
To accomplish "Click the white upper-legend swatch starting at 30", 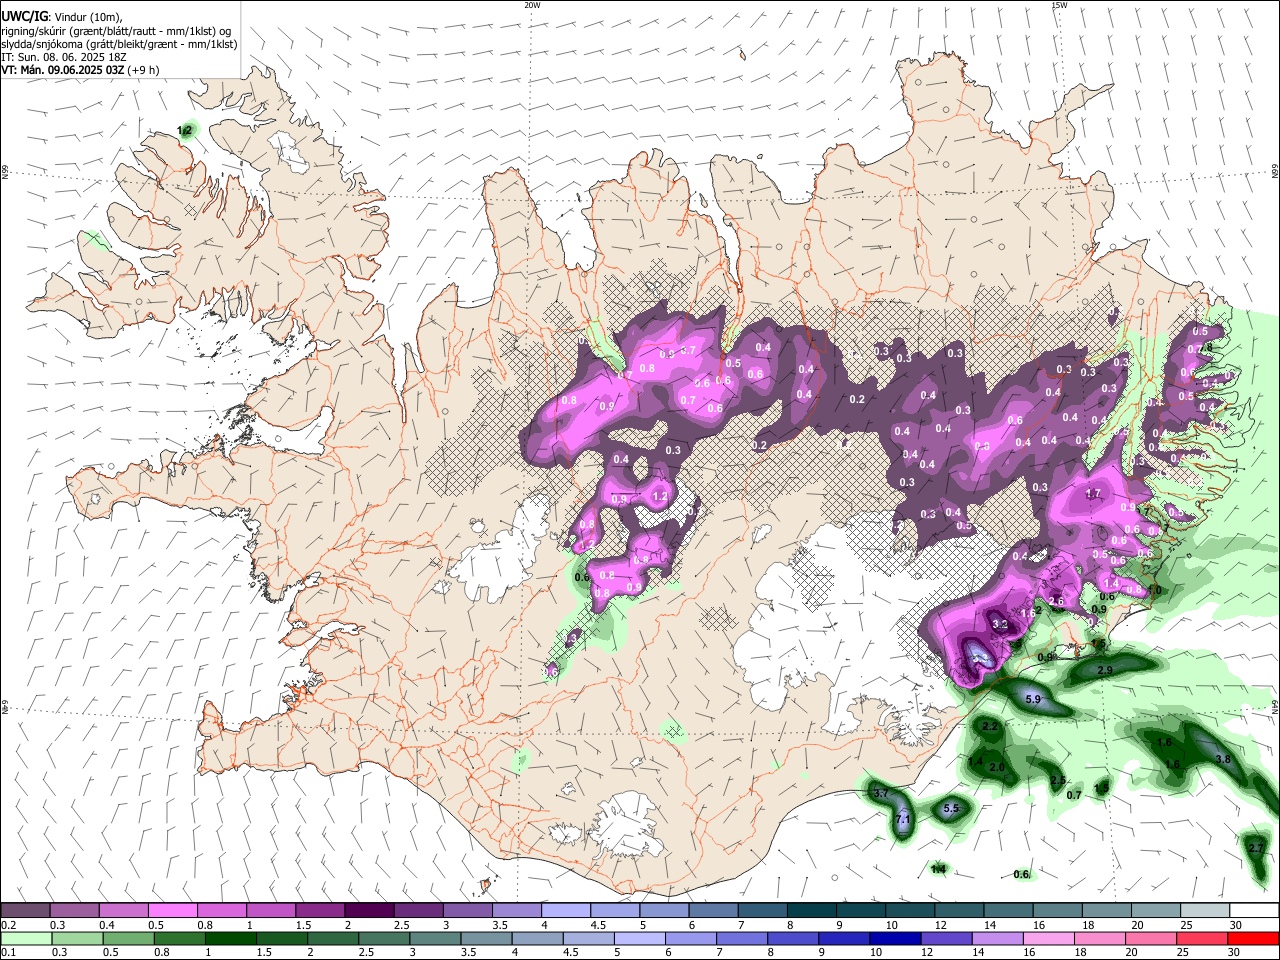I will [1254, 911].
